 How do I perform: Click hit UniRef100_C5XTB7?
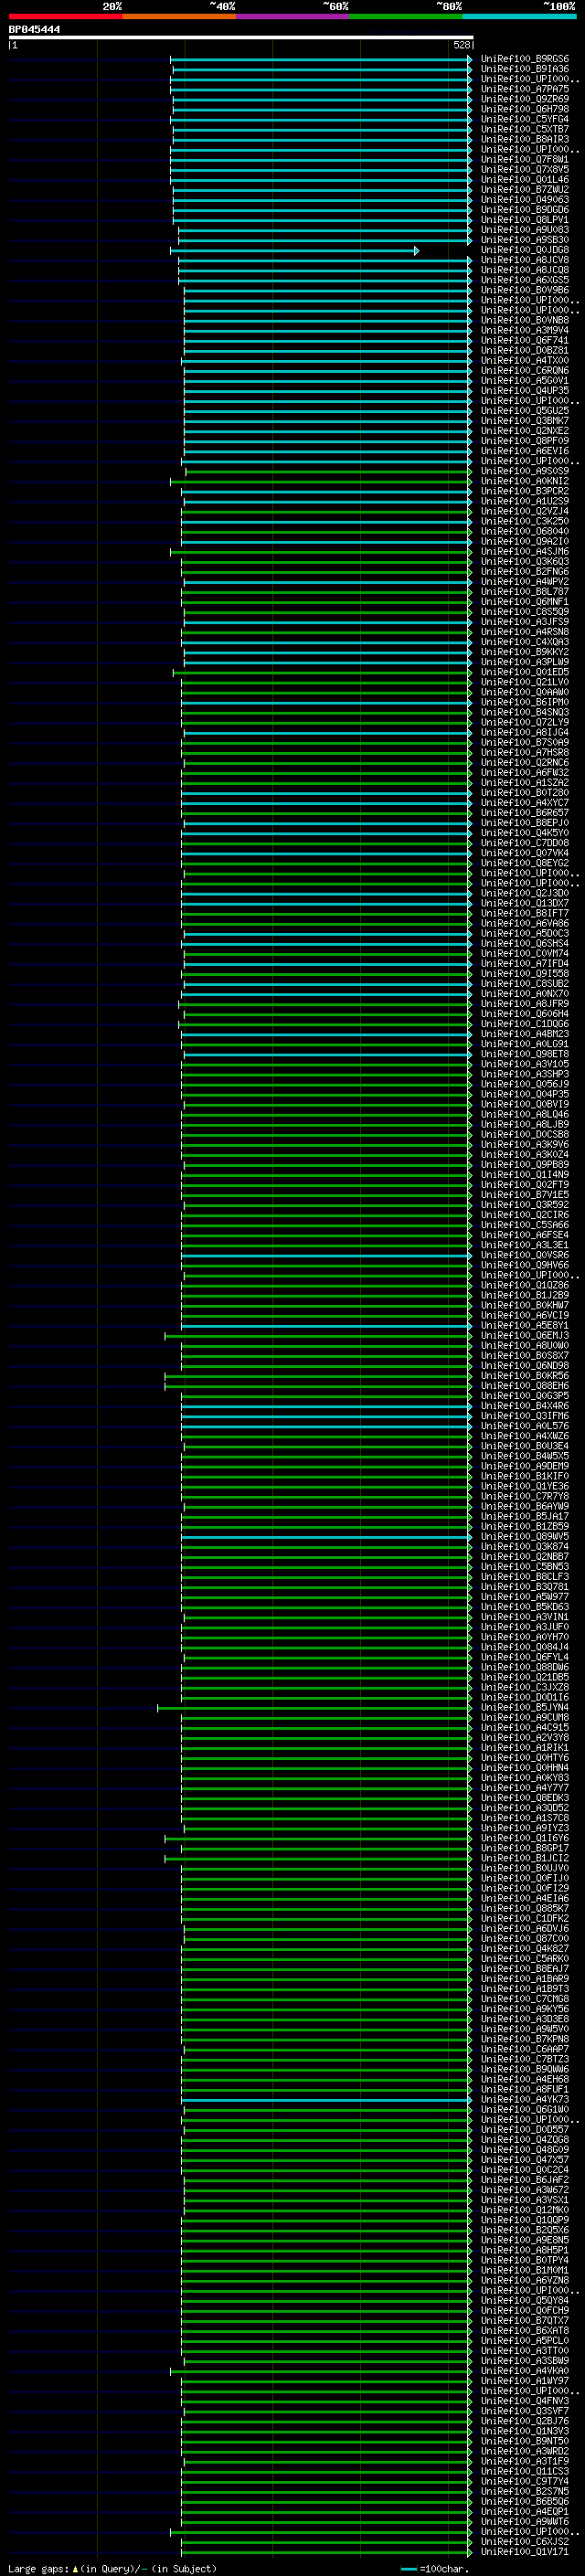525,129
